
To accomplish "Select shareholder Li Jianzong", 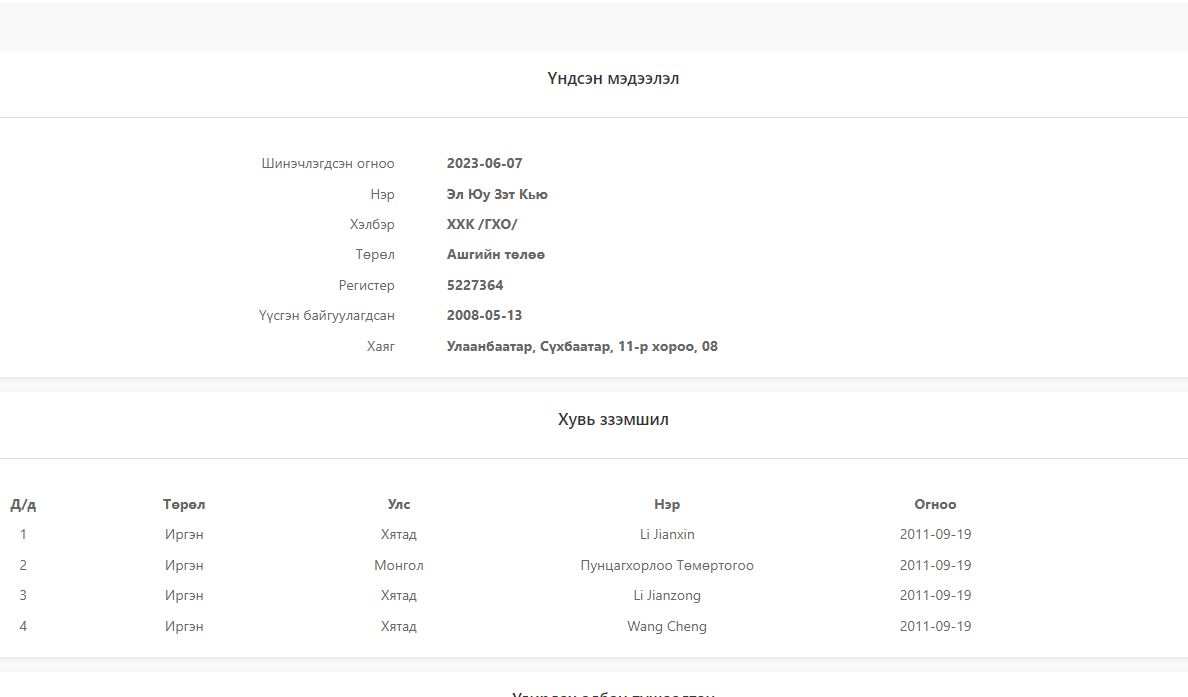I will [x=667, y=595].
